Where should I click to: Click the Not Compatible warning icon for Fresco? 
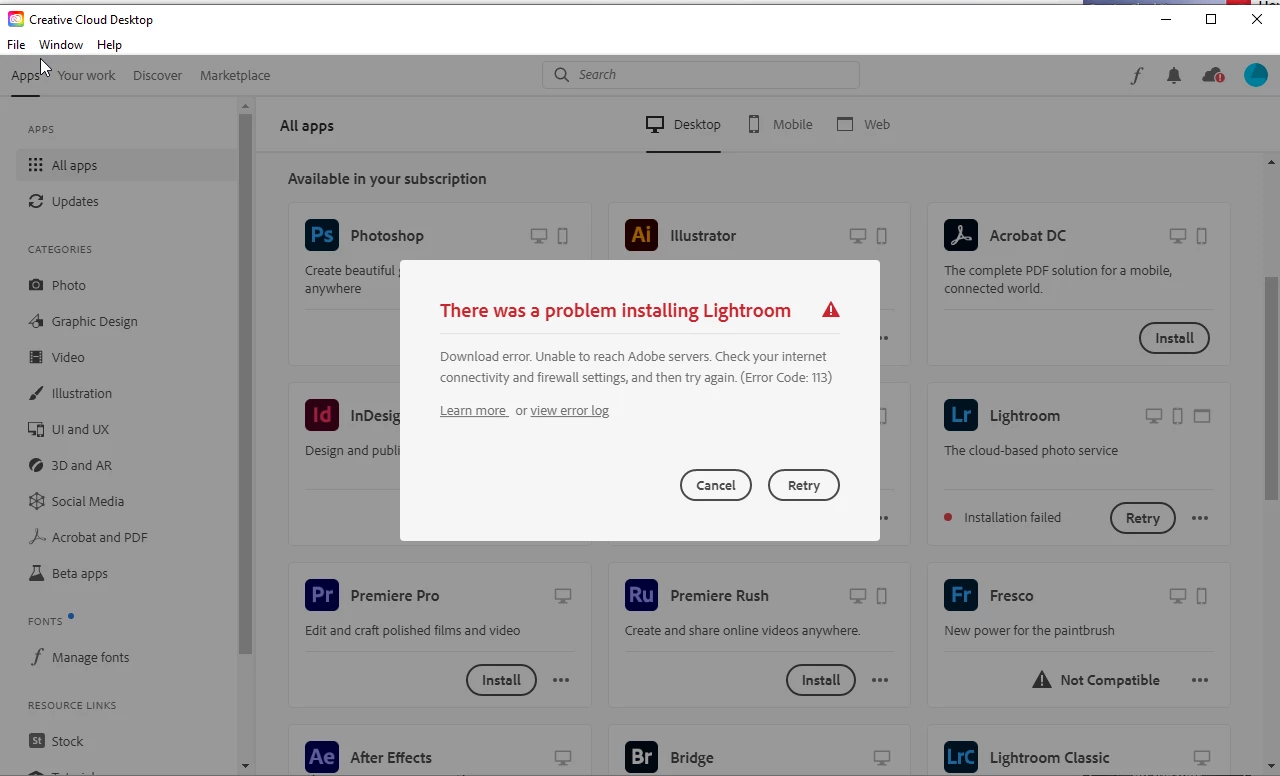(x=1042, y=680)
